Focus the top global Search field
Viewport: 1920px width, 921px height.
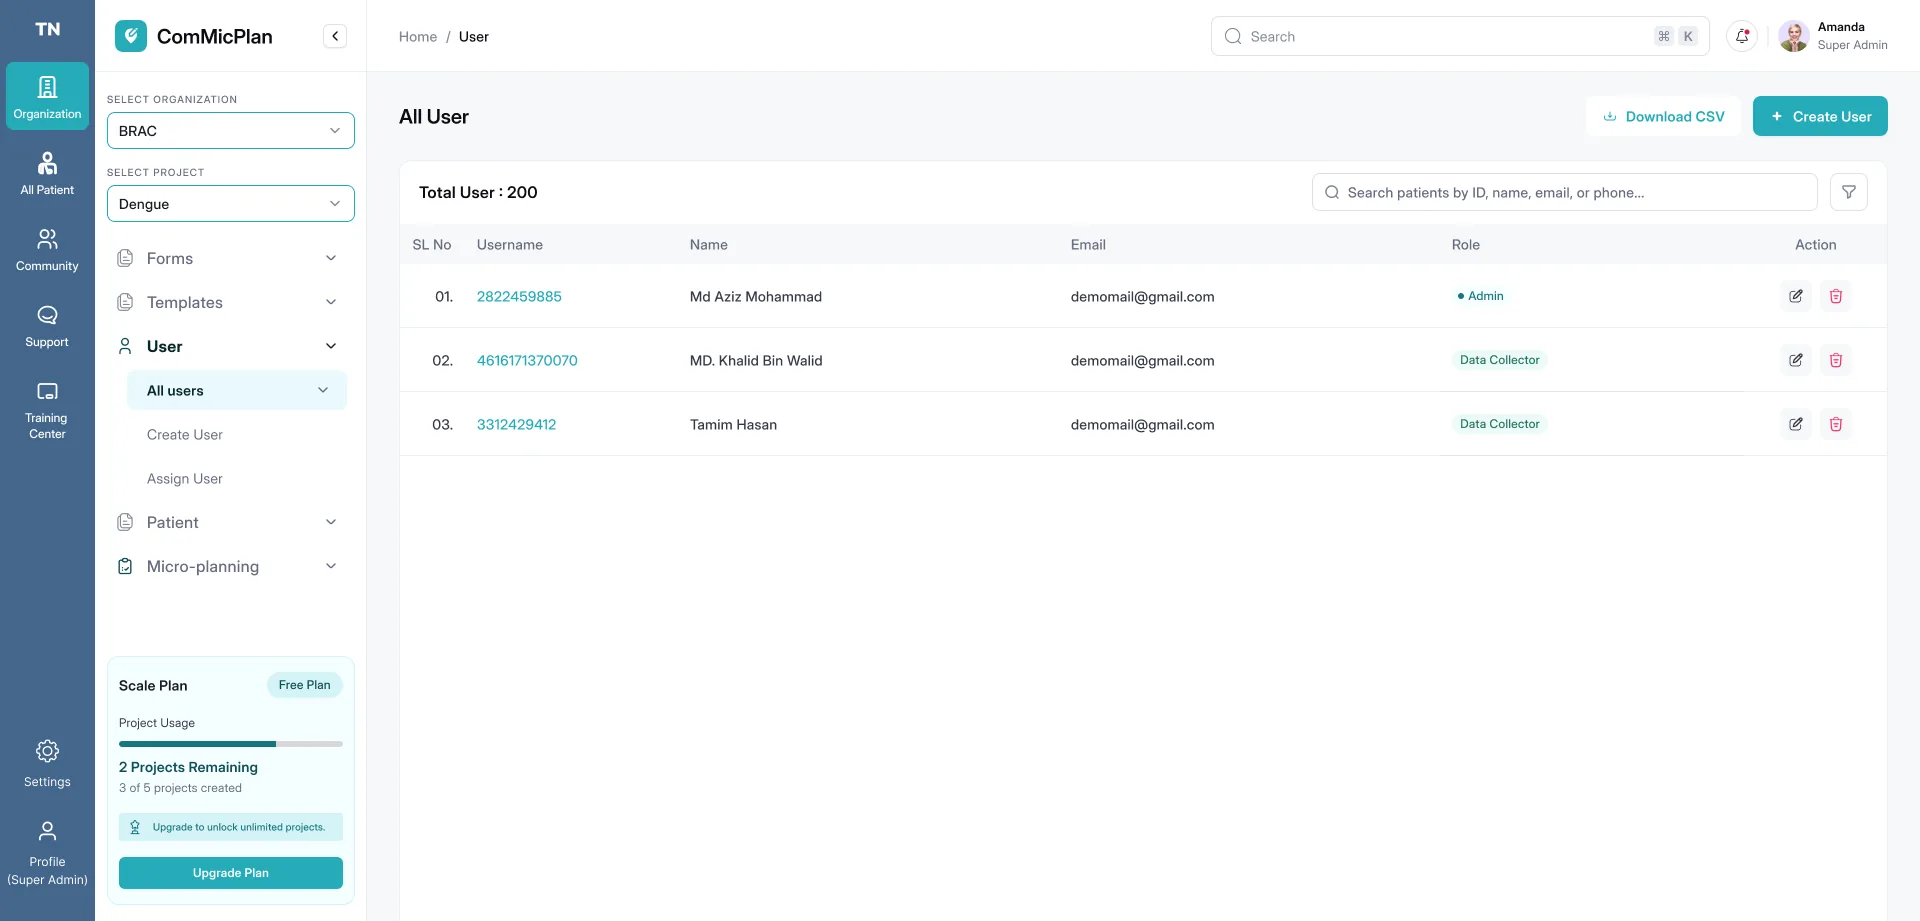coord(1460,36)
